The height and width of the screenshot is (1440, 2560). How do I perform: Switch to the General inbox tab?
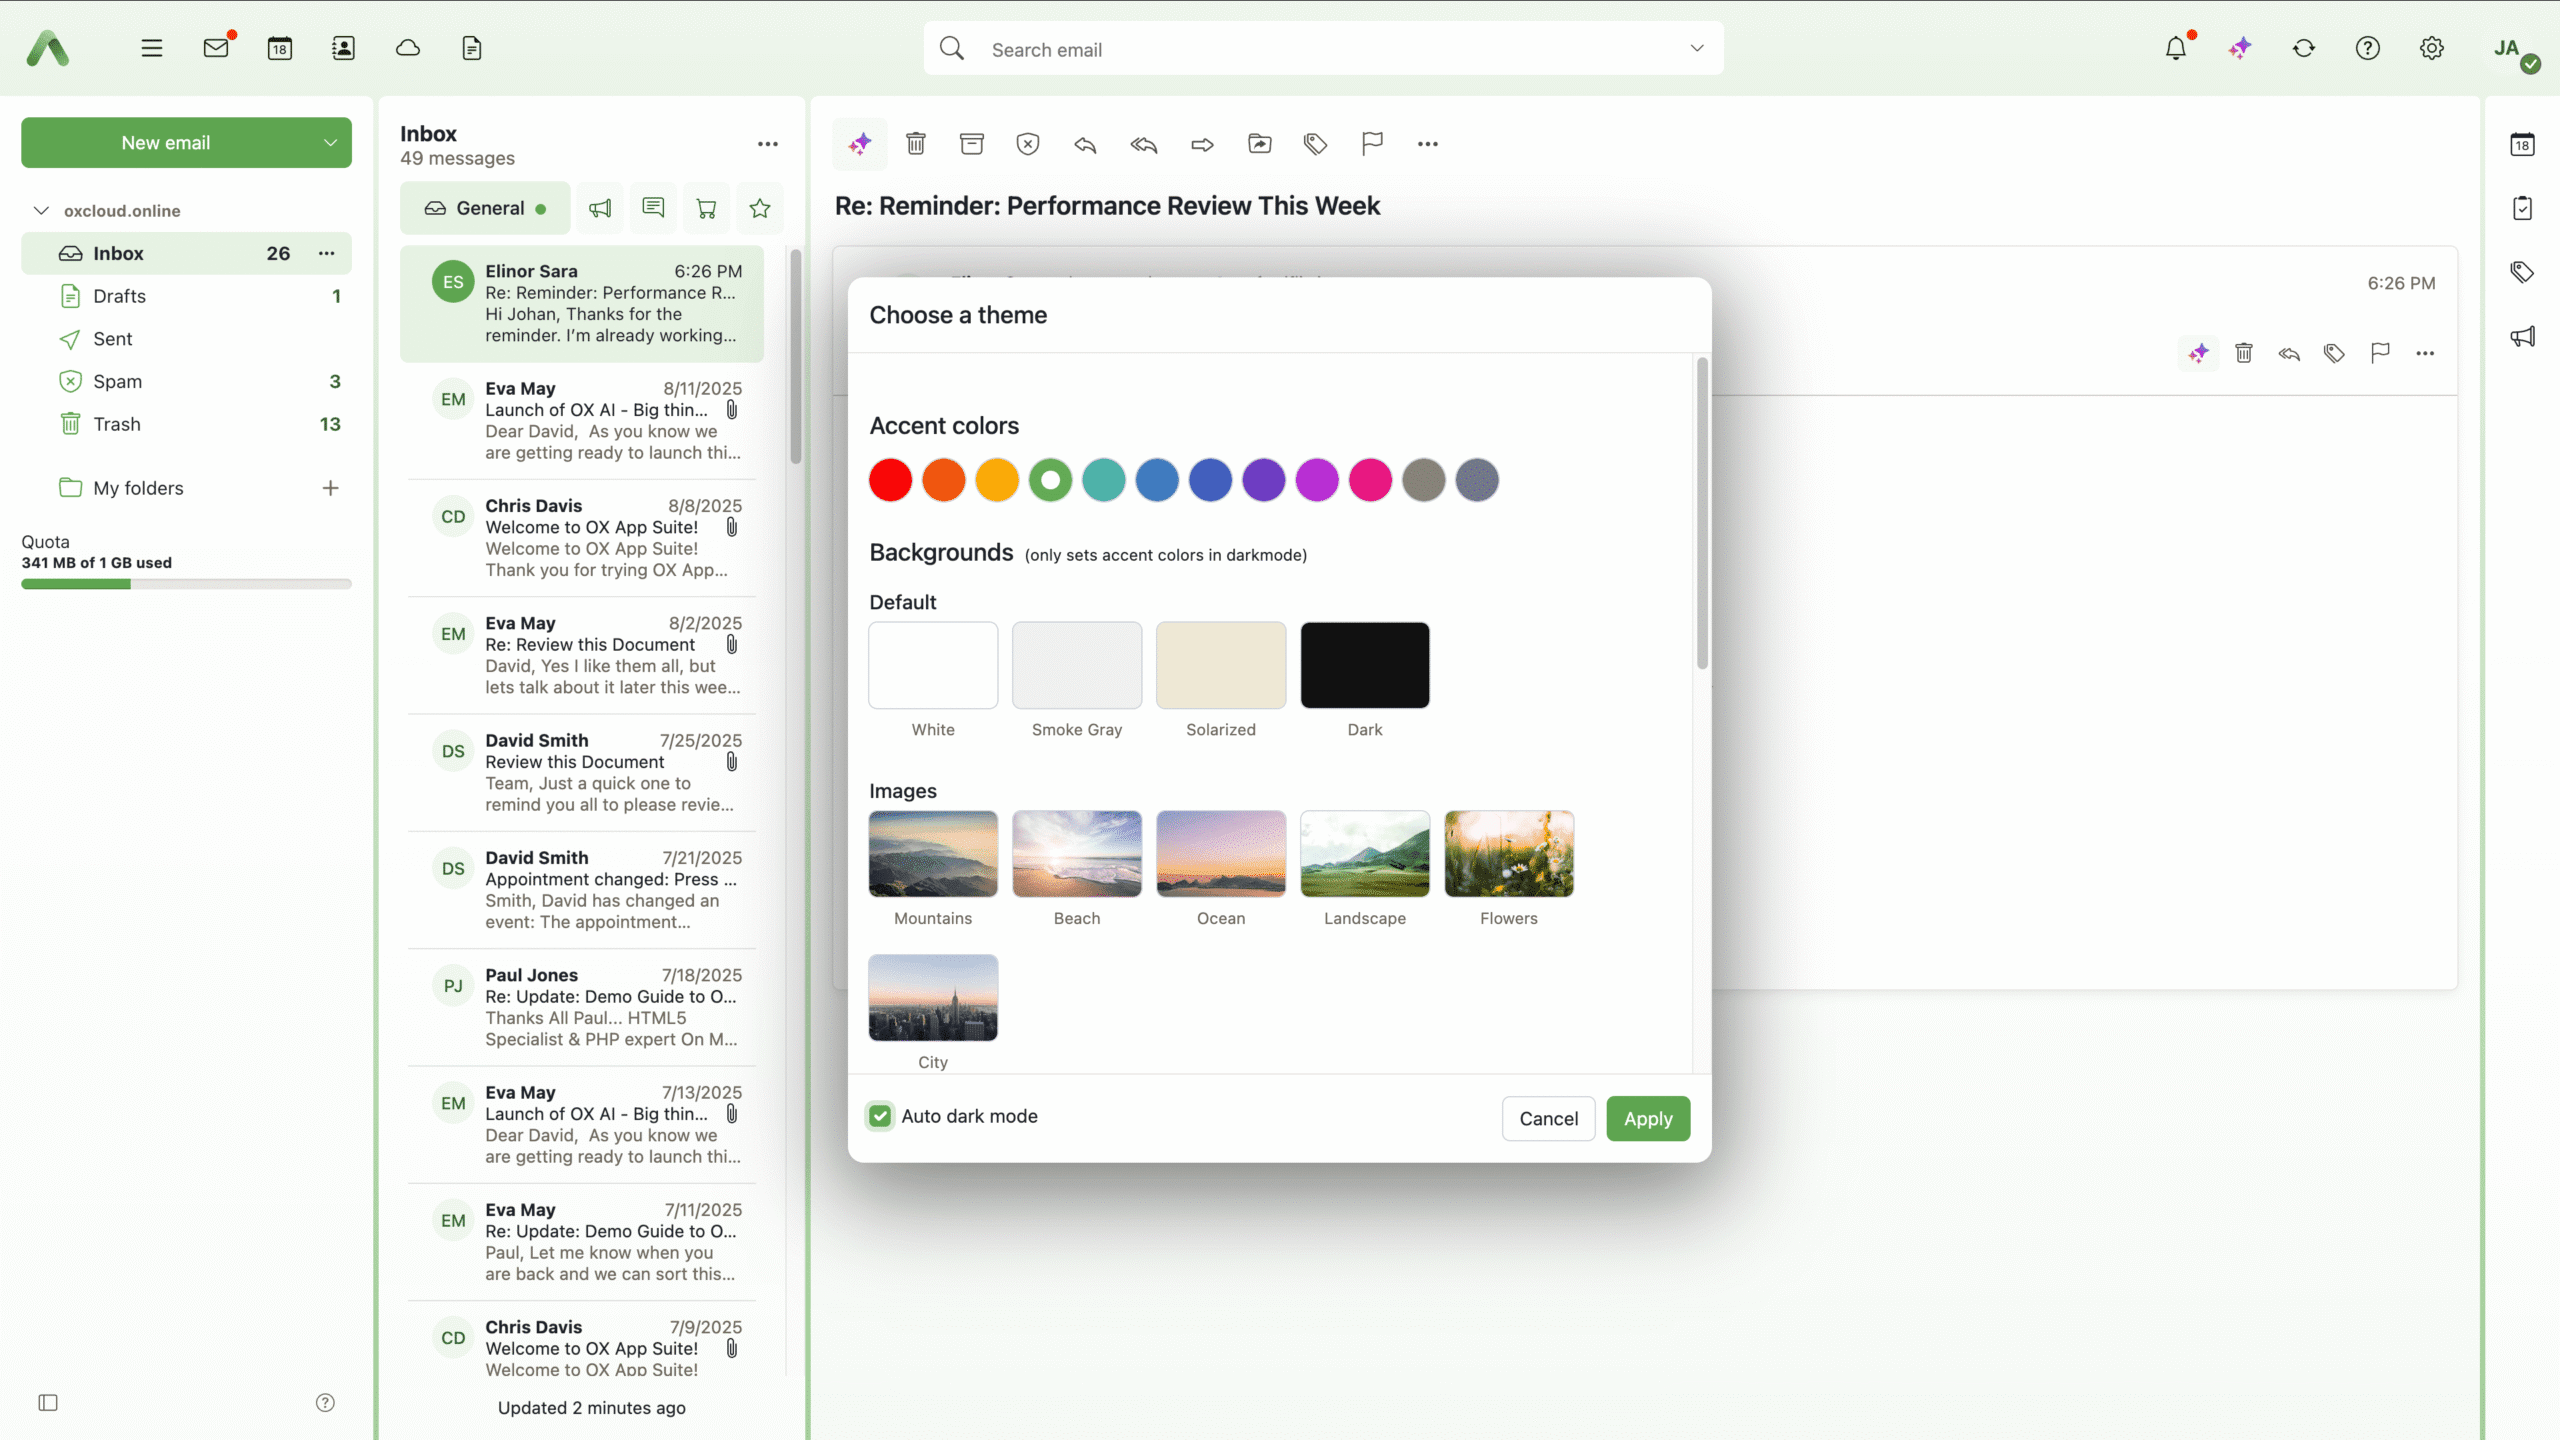(x=485, y=208)
